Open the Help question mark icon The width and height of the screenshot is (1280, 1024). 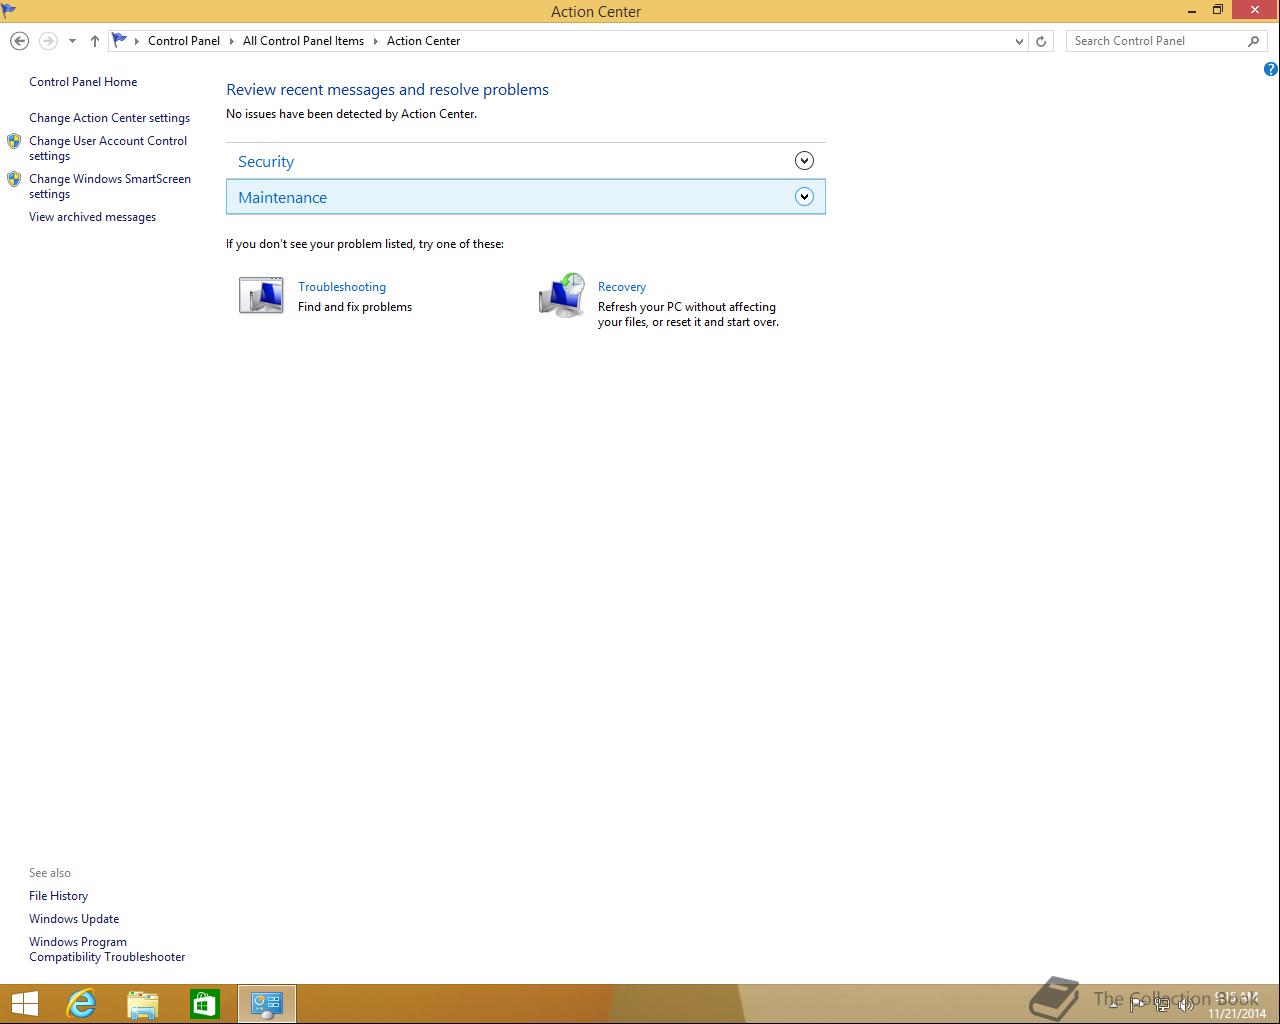click(1271, 69)
